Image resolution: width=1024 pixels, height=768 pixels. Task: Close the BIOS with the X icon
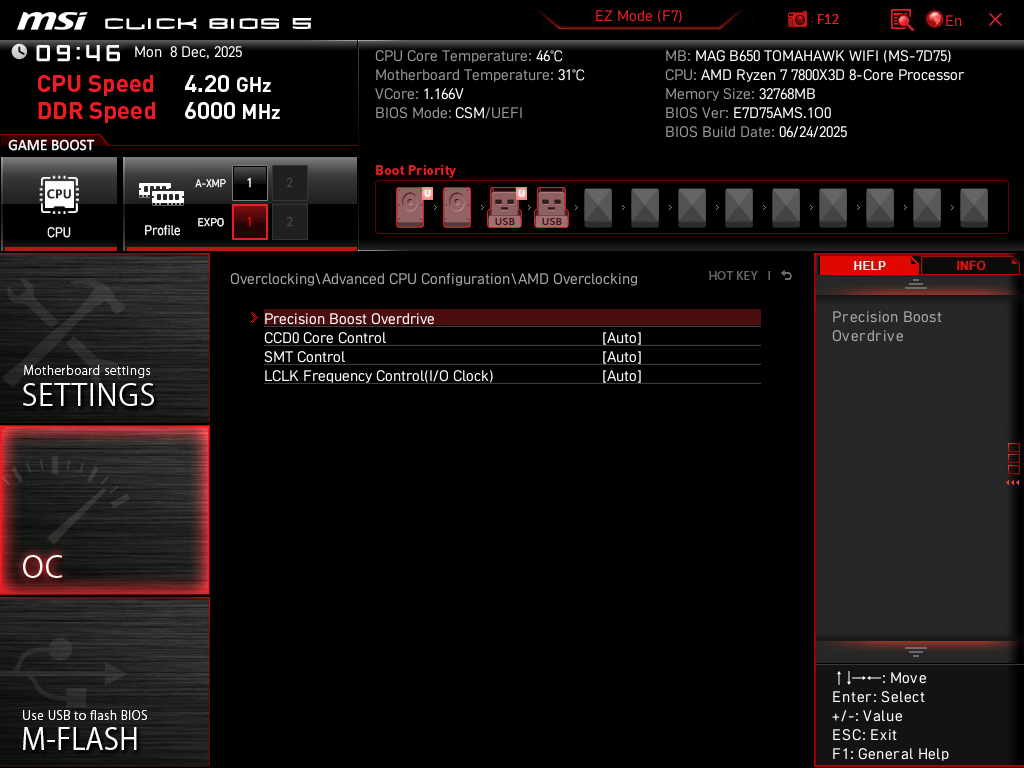tap(995, 20)
